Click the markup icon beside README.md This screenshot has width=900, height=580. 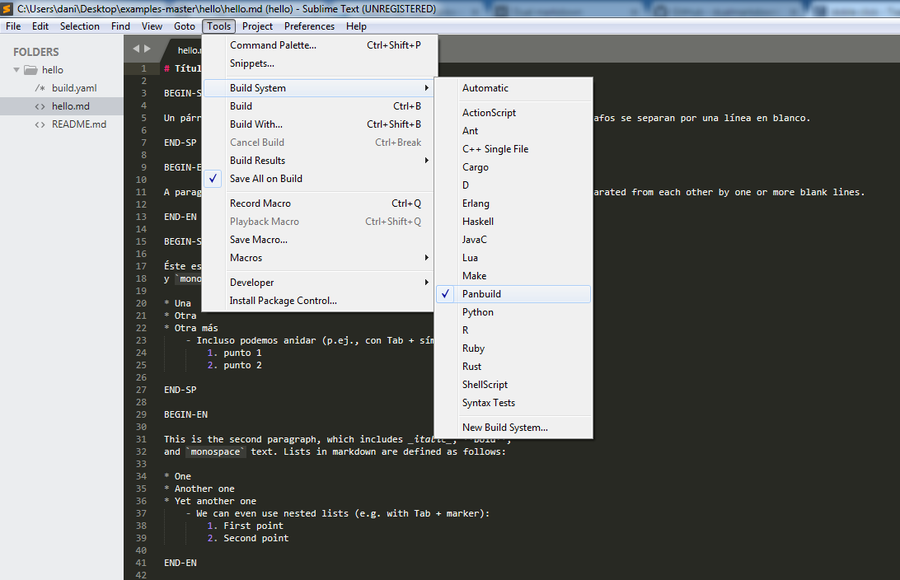40,125
